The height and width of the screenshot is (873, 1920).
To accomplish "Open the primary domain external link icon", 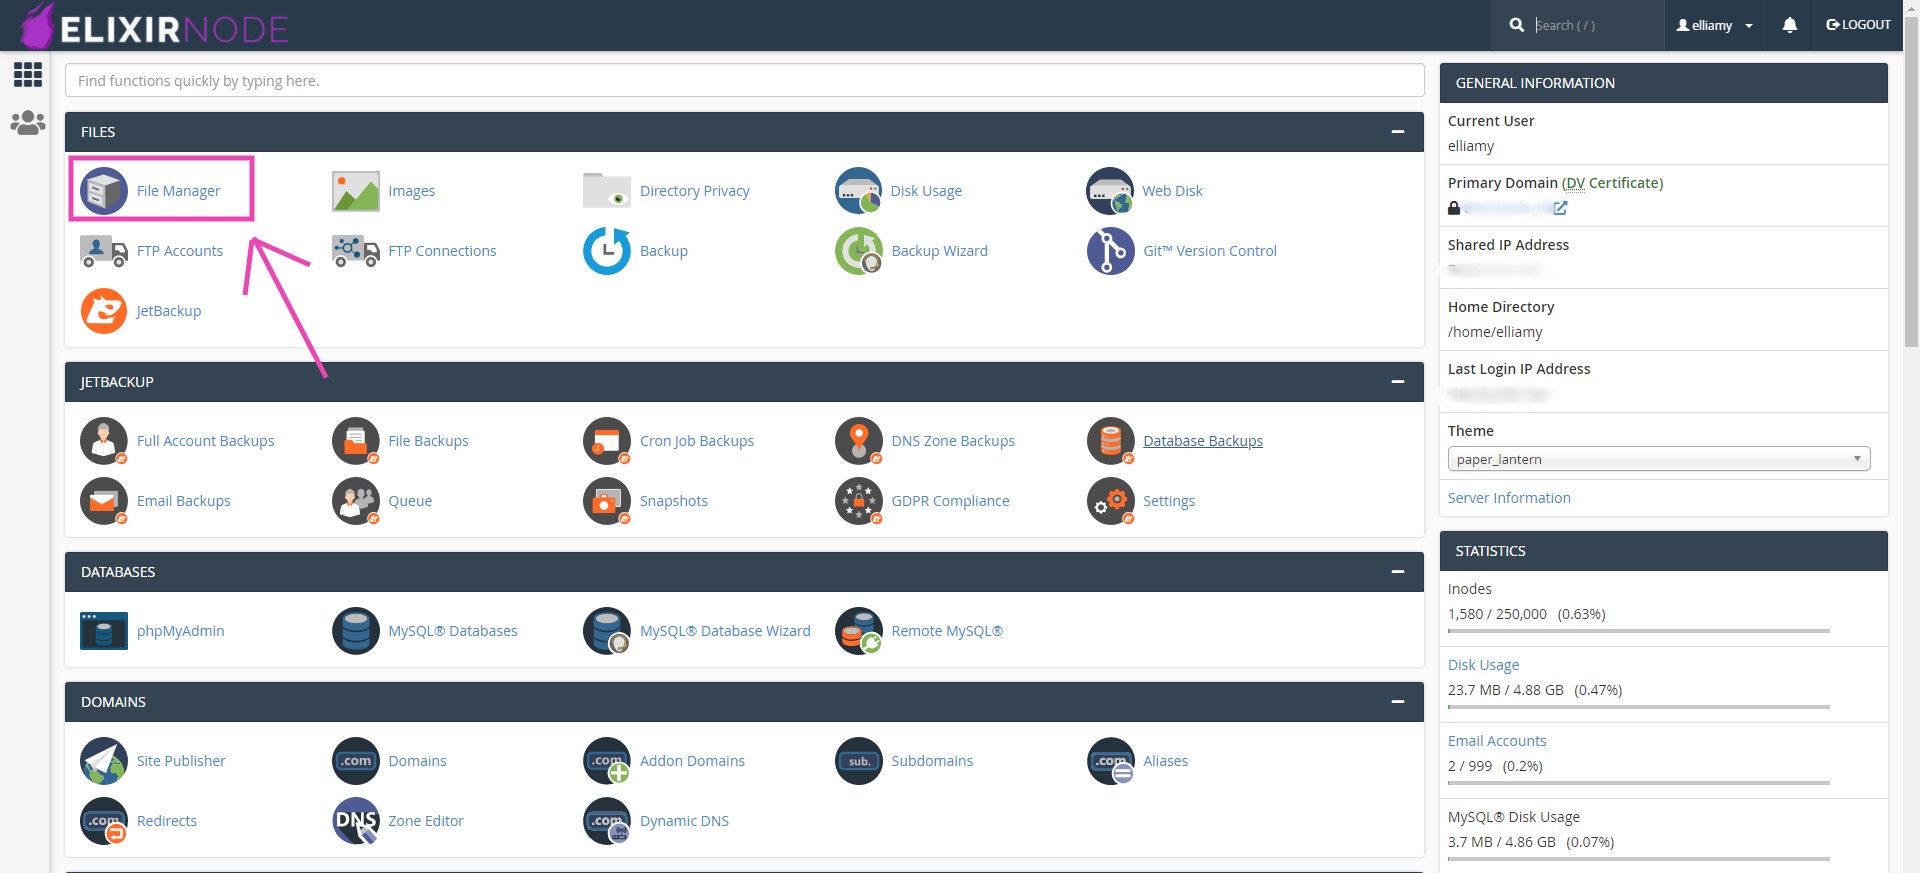I will point(1560,208).
